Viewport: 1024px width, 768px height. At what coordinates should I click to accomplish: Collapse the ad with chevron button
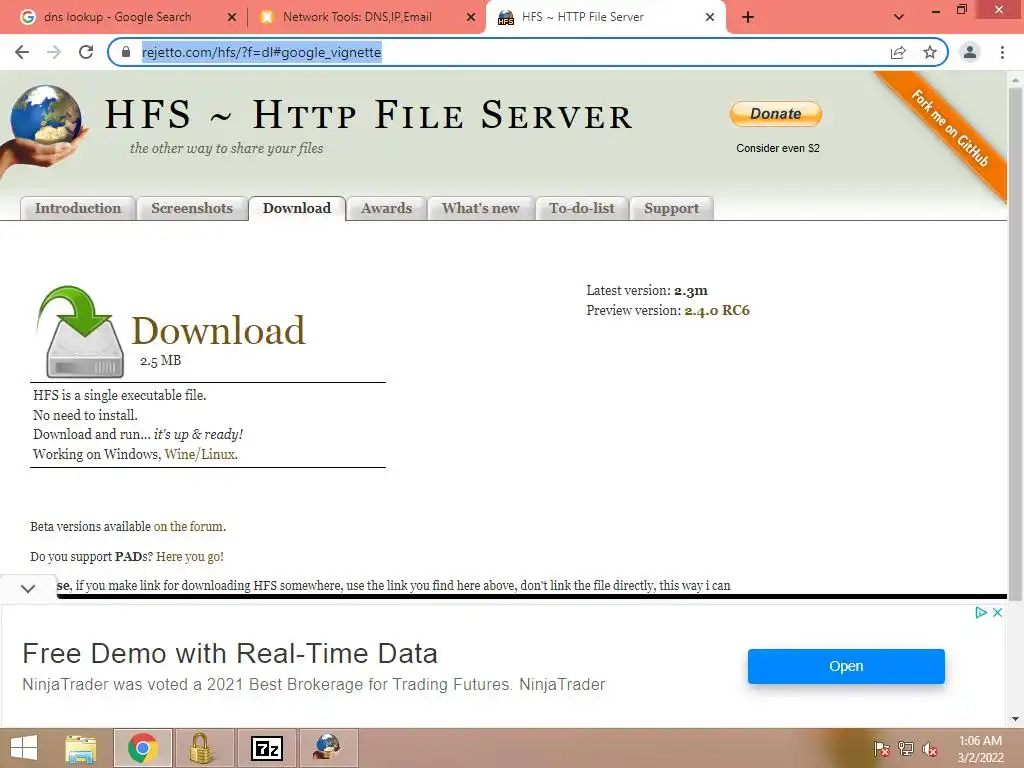[28, 588]
